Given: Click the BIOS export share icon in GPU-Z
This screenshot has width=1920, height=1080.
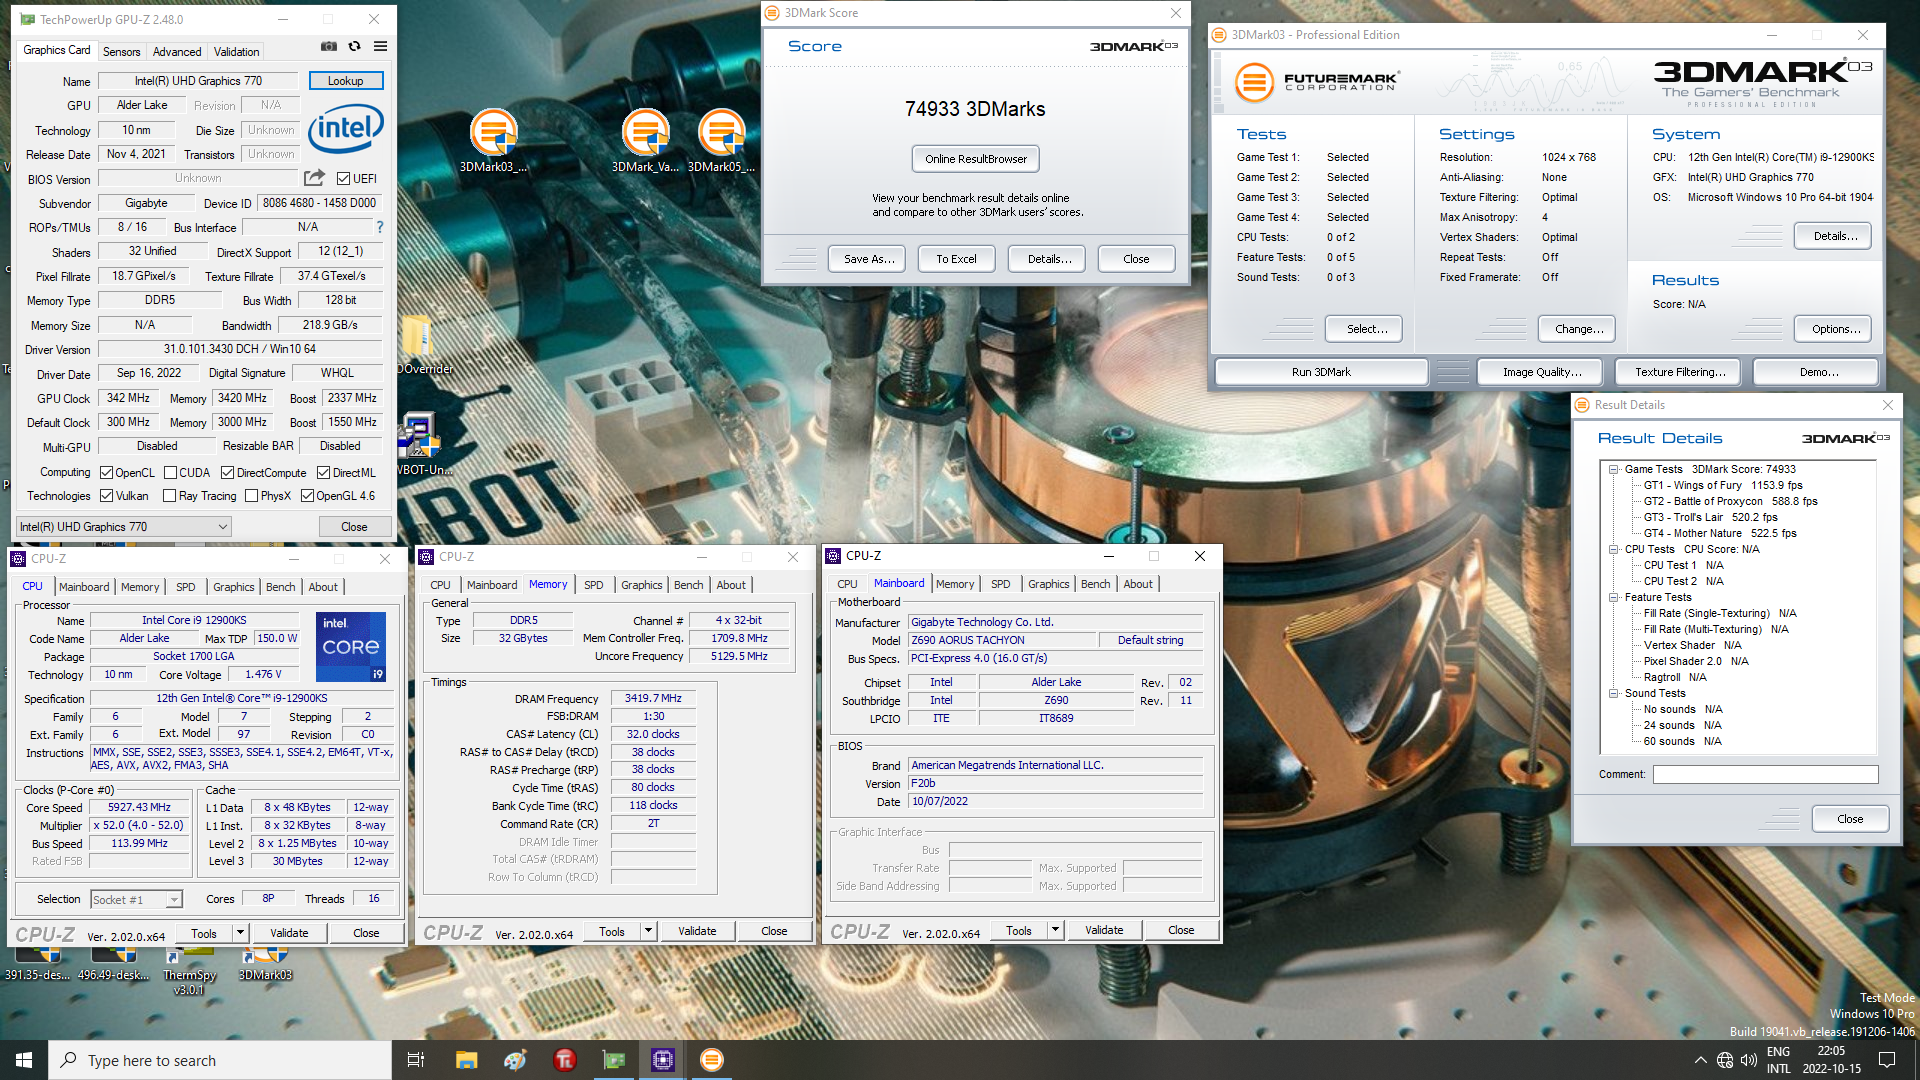Looking at the screenshot, I should 314,178.
